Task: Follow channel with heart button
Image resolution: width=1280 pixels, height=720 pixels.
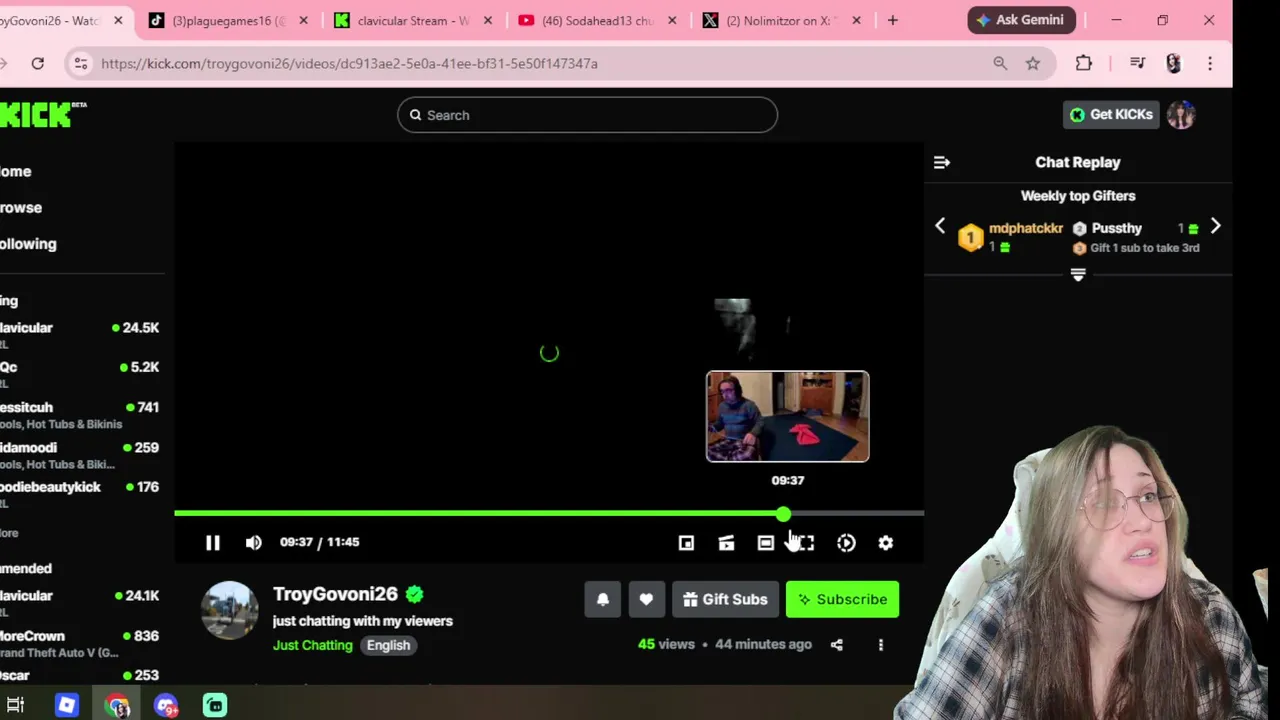Action: 646,599
